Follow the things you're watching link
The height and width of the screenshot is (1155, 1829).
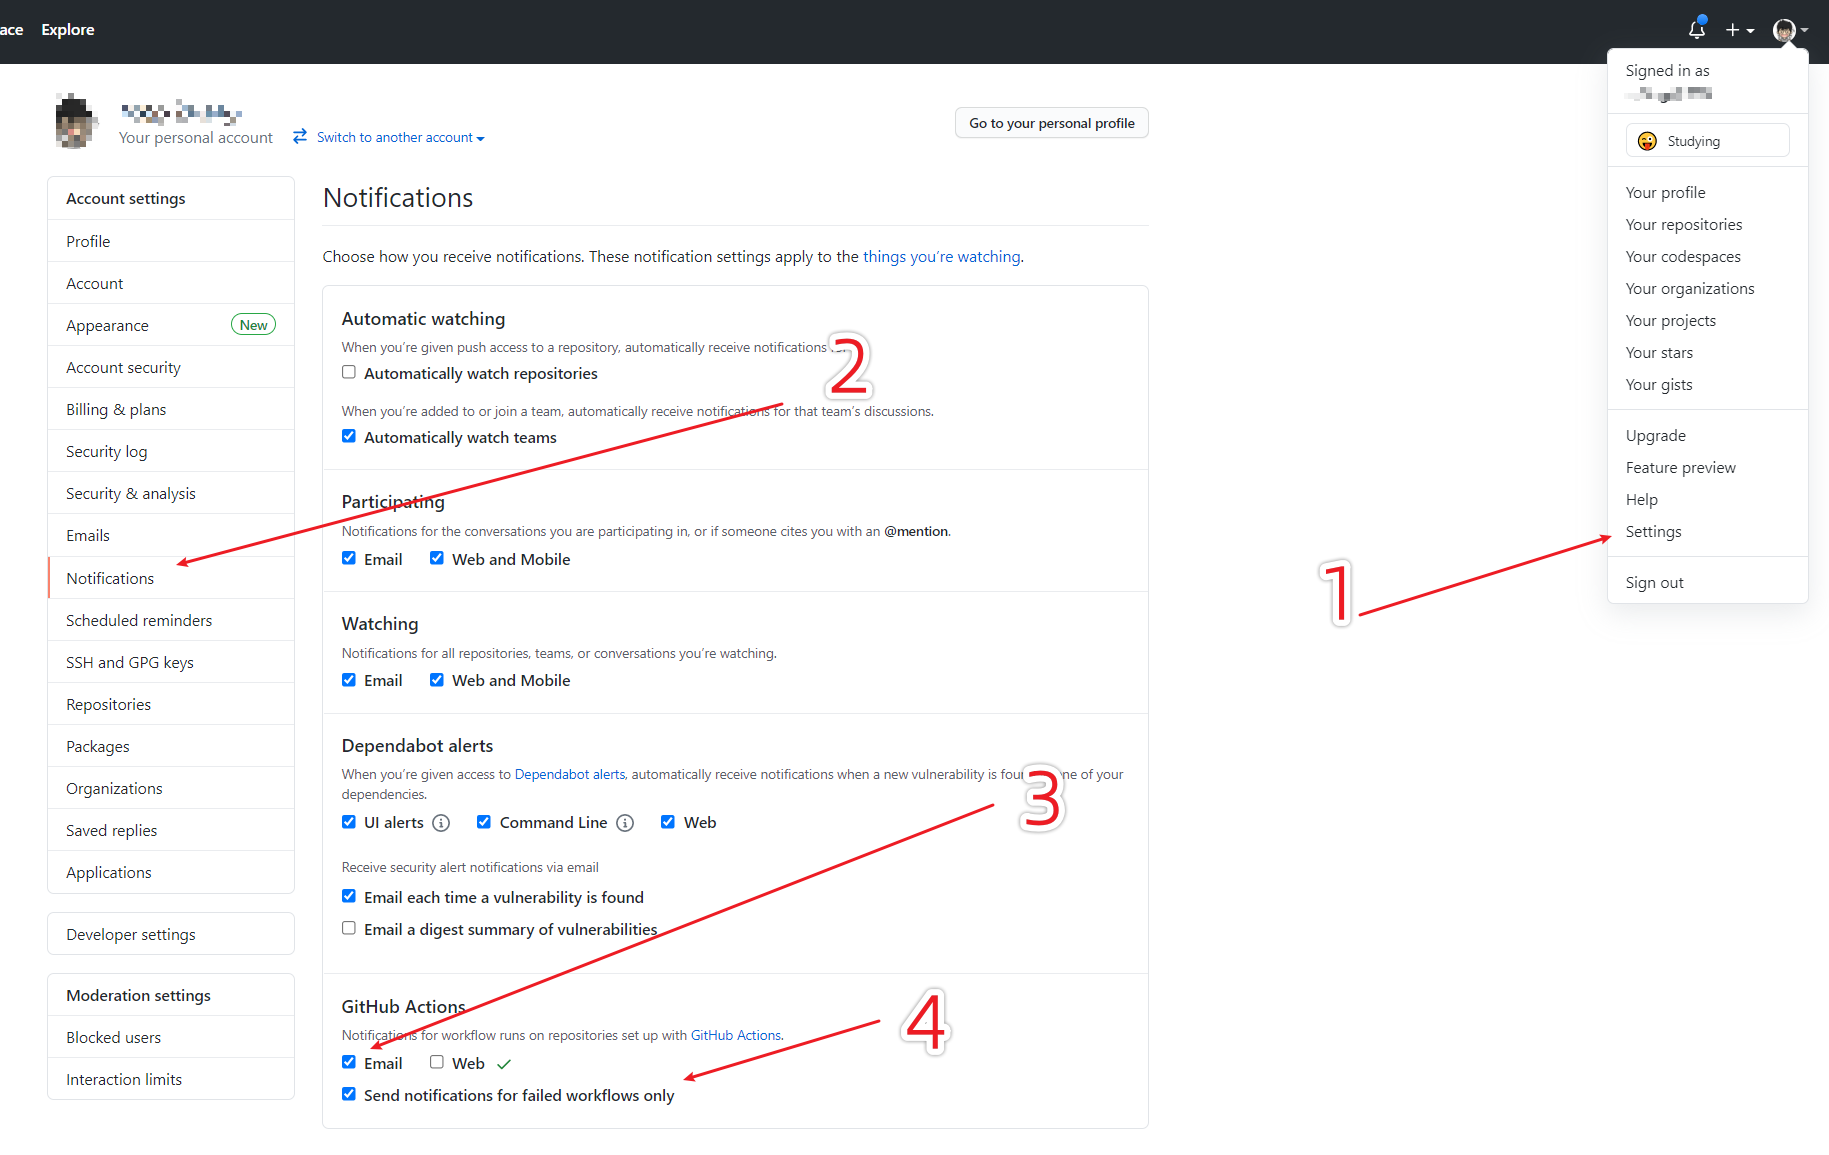coord(942,257)
